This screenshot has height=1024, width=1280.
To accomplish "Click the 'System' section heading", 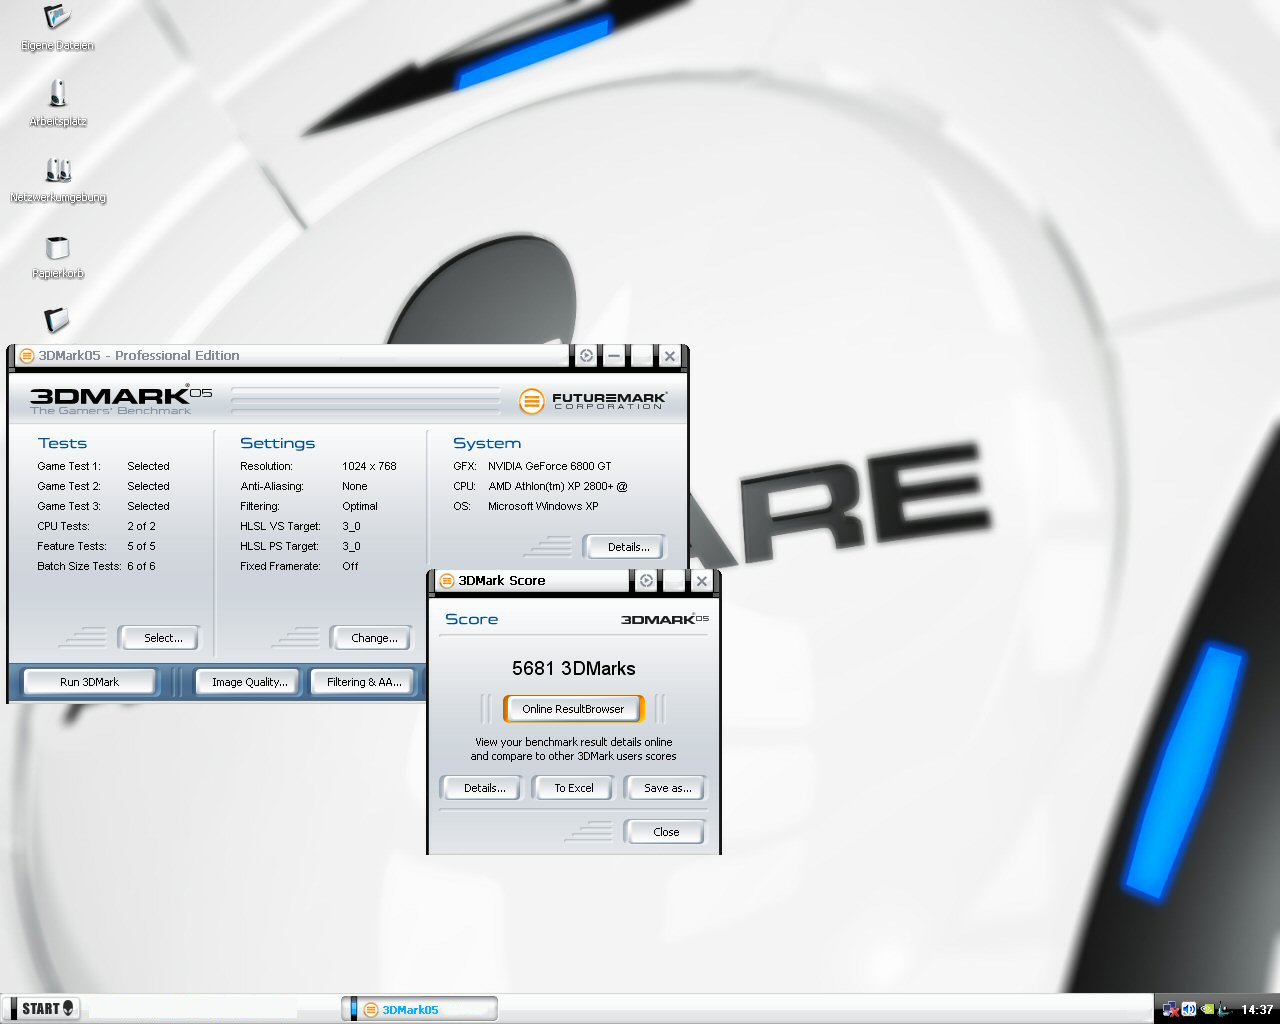I will tap(487, 443).
